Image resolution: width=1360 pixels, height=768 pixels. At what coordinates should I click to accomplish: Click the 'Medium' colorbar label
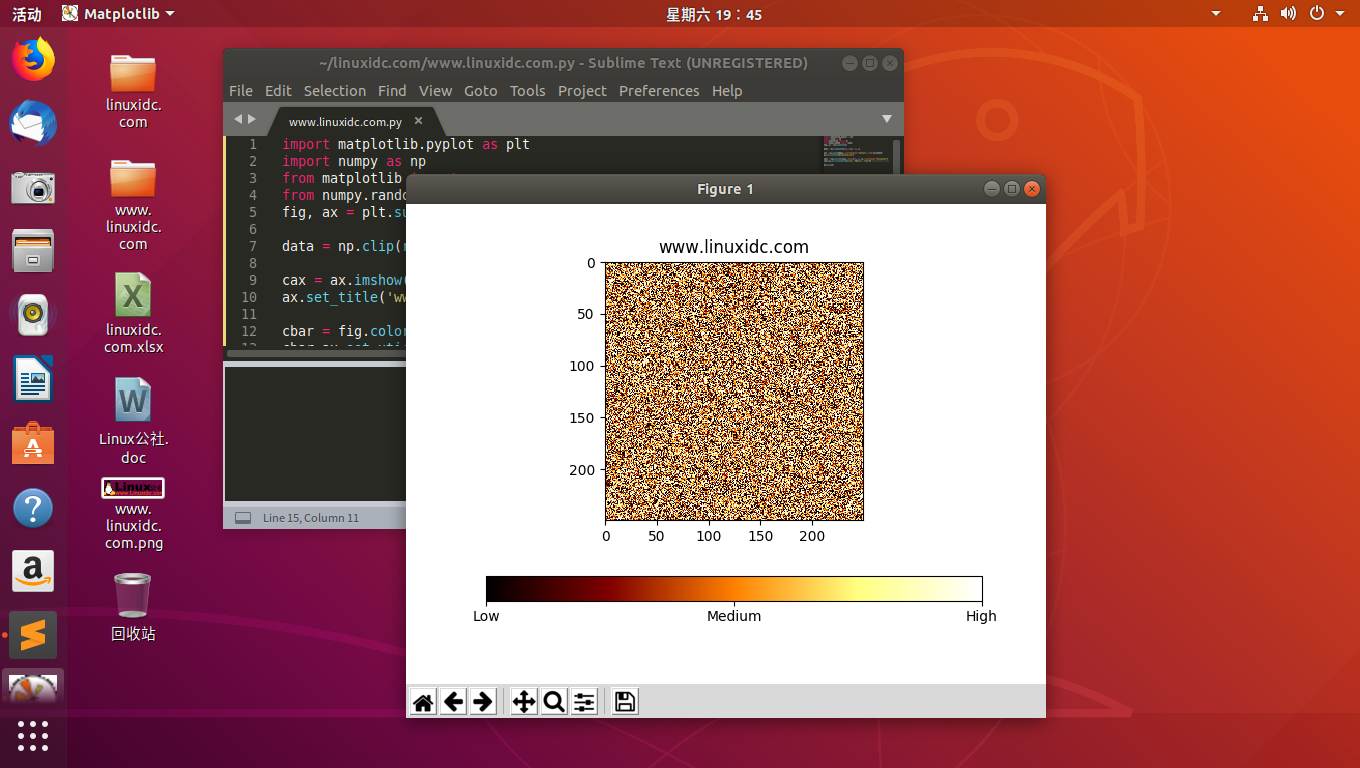(x=734, y=616)
